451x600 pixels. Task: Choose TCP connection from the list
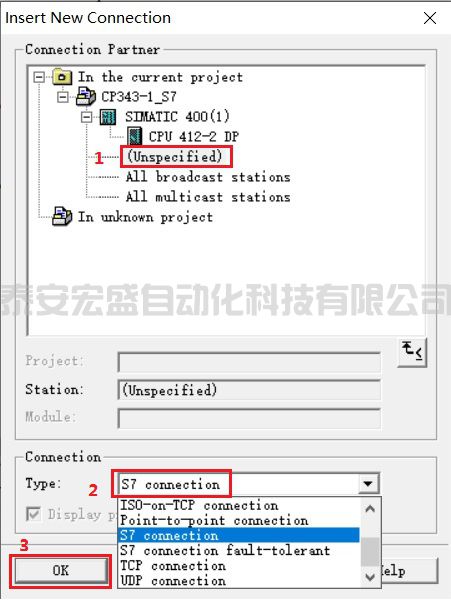[173, 566]
